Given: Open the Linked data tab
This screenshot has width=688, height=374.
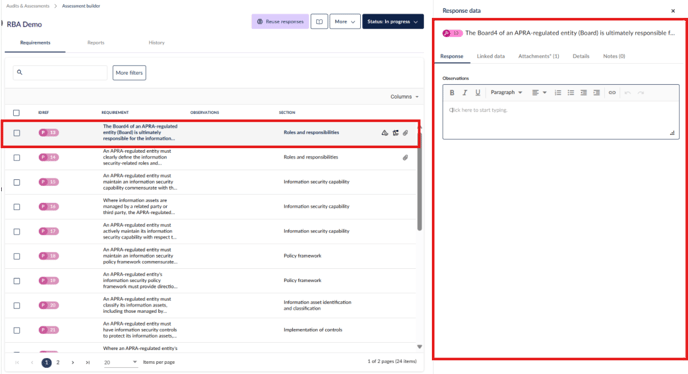Looking at the screenshot, I should coord(491,56).
